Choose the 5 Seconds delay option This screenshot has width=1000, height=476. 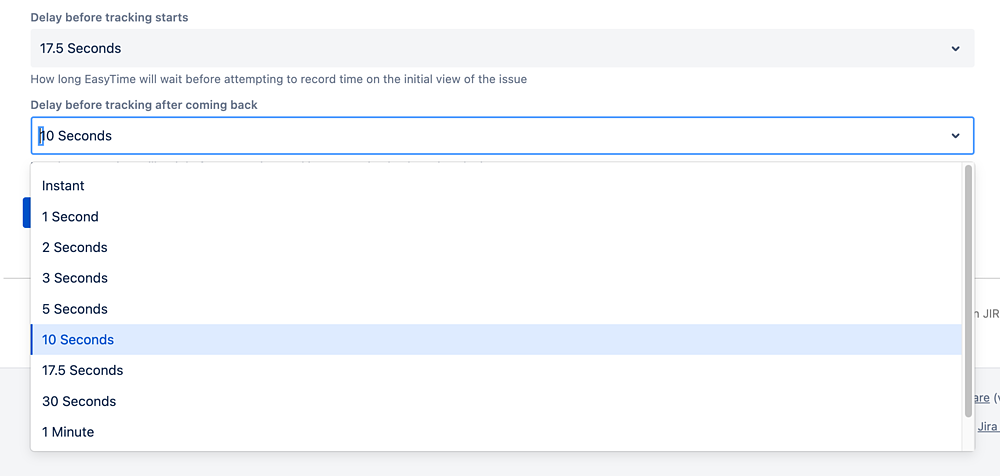pos(74,309)
